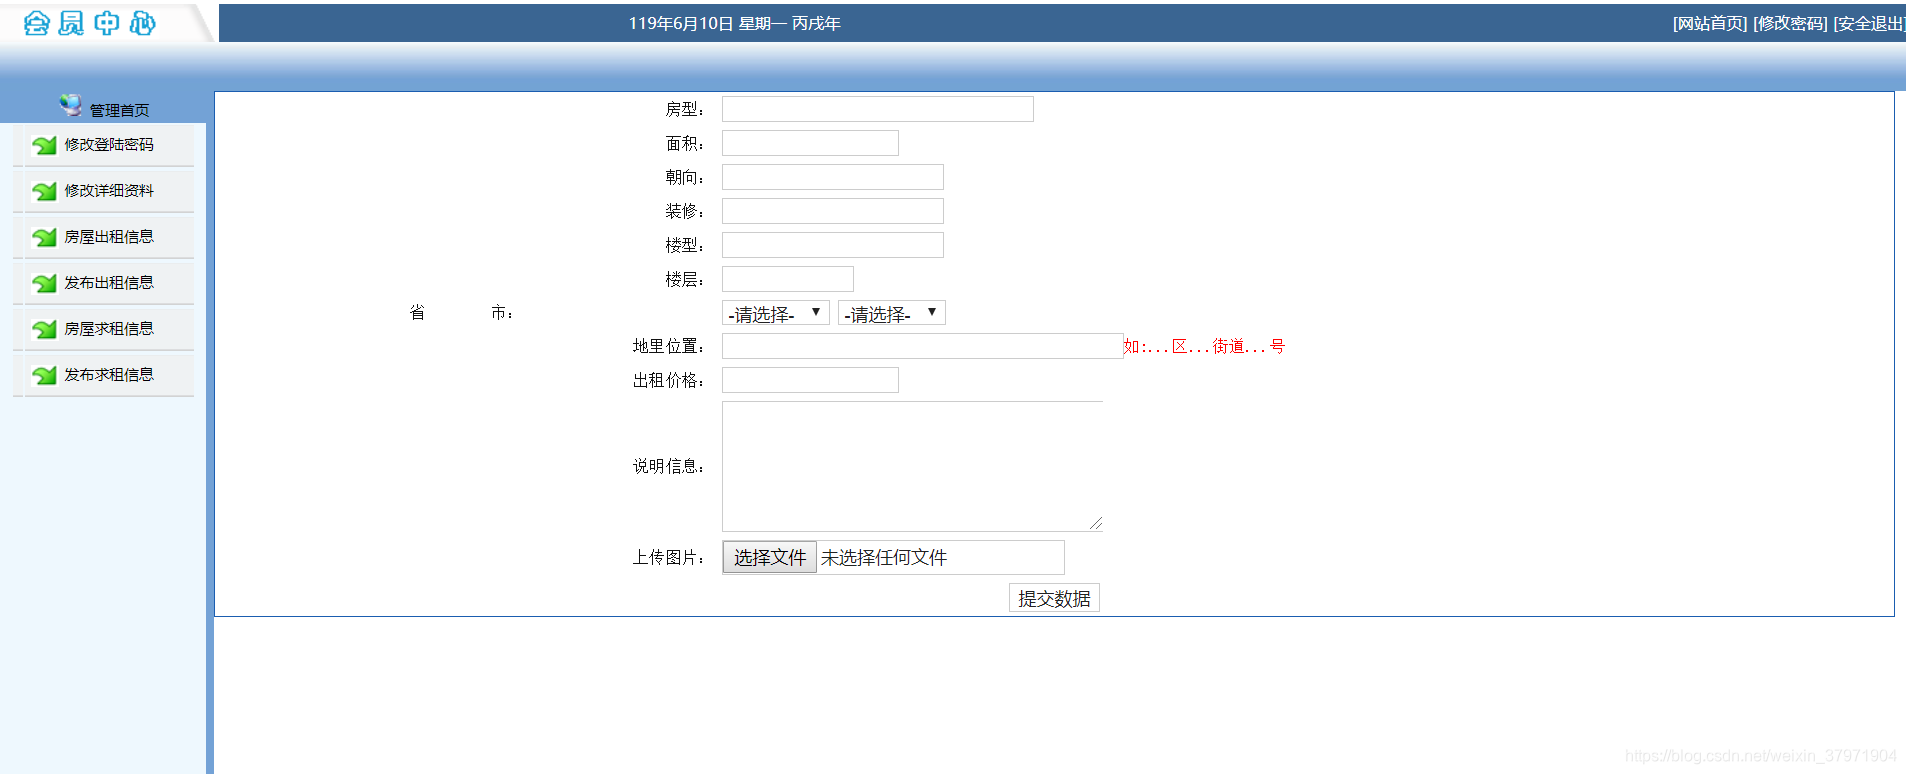The height and width of the screenshot is (774, 1906).
Task: Go to 房屋求租信息 in the sidebar
Action: coord(109,329)
